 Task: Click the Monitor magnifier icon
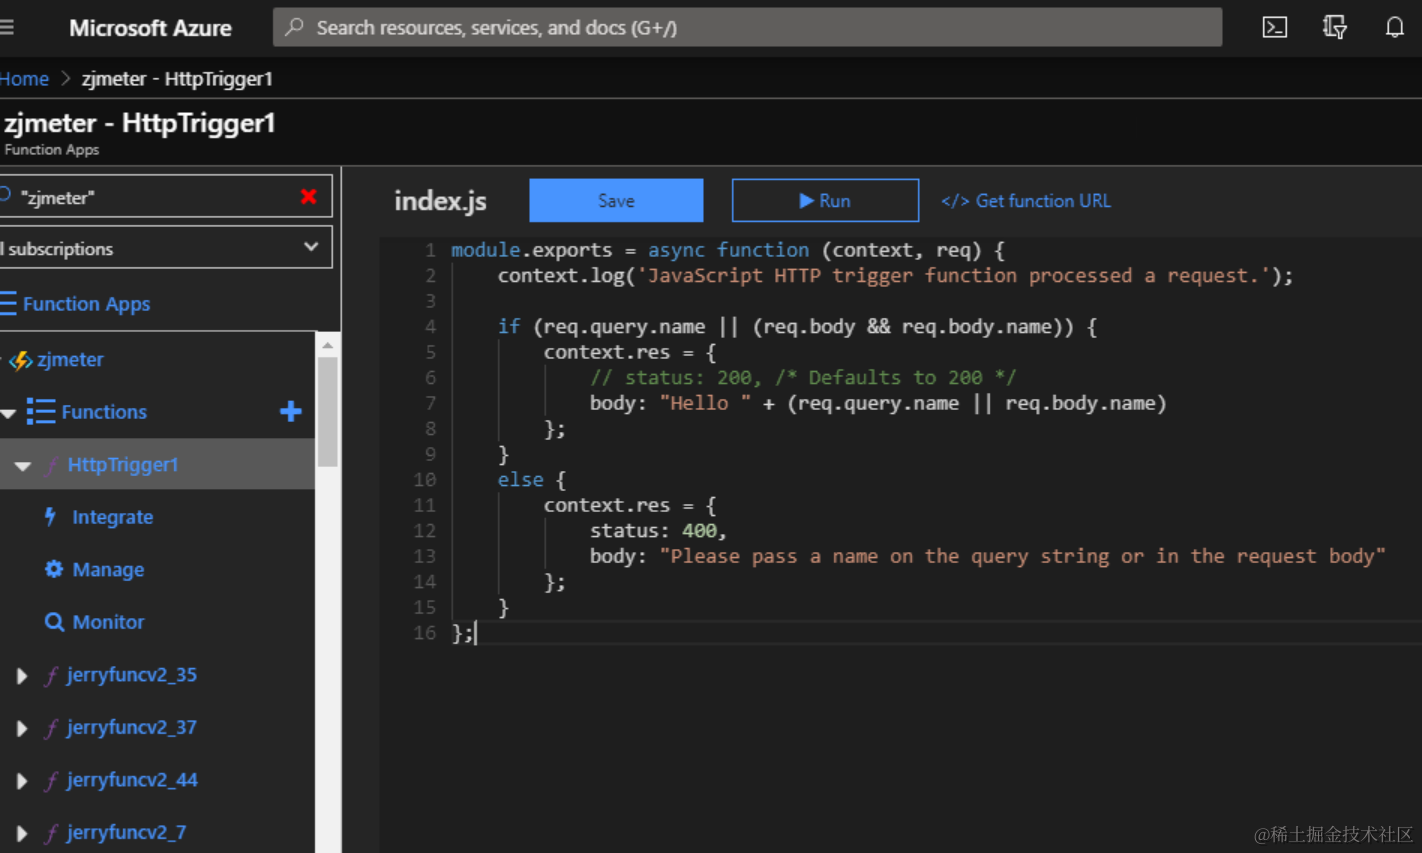click(54, 622)
